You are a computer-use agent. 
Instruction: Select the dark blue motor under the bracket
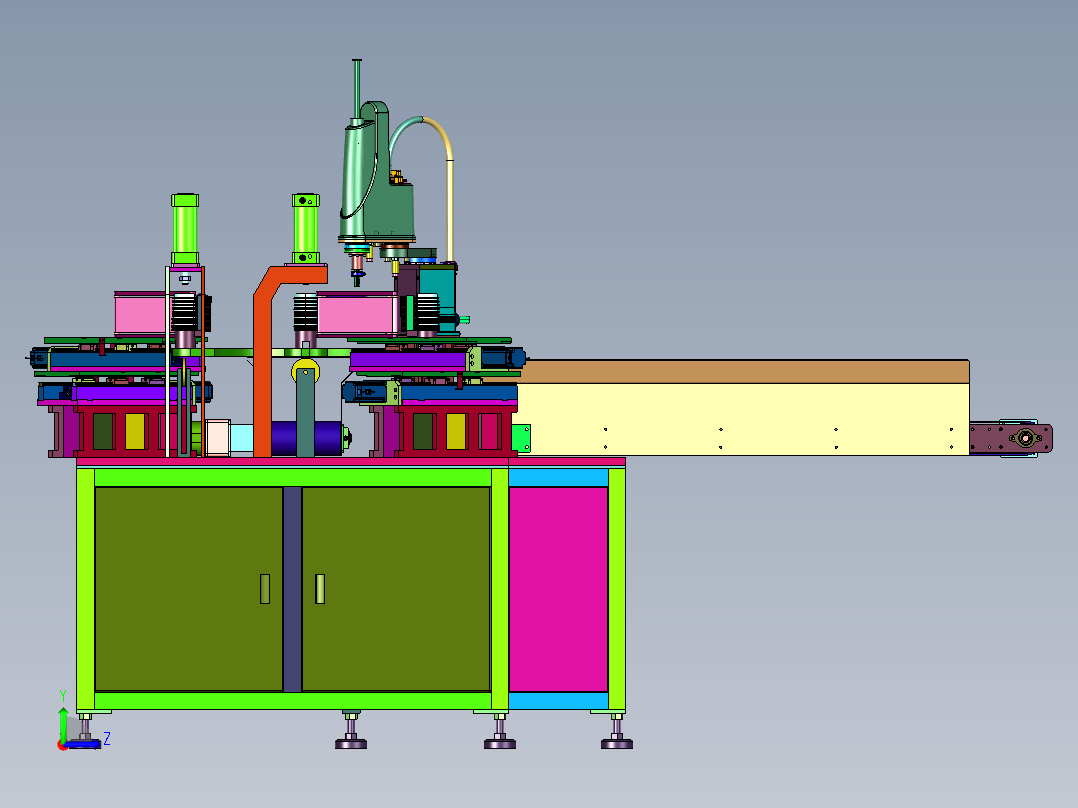click(x=307, y=437)
